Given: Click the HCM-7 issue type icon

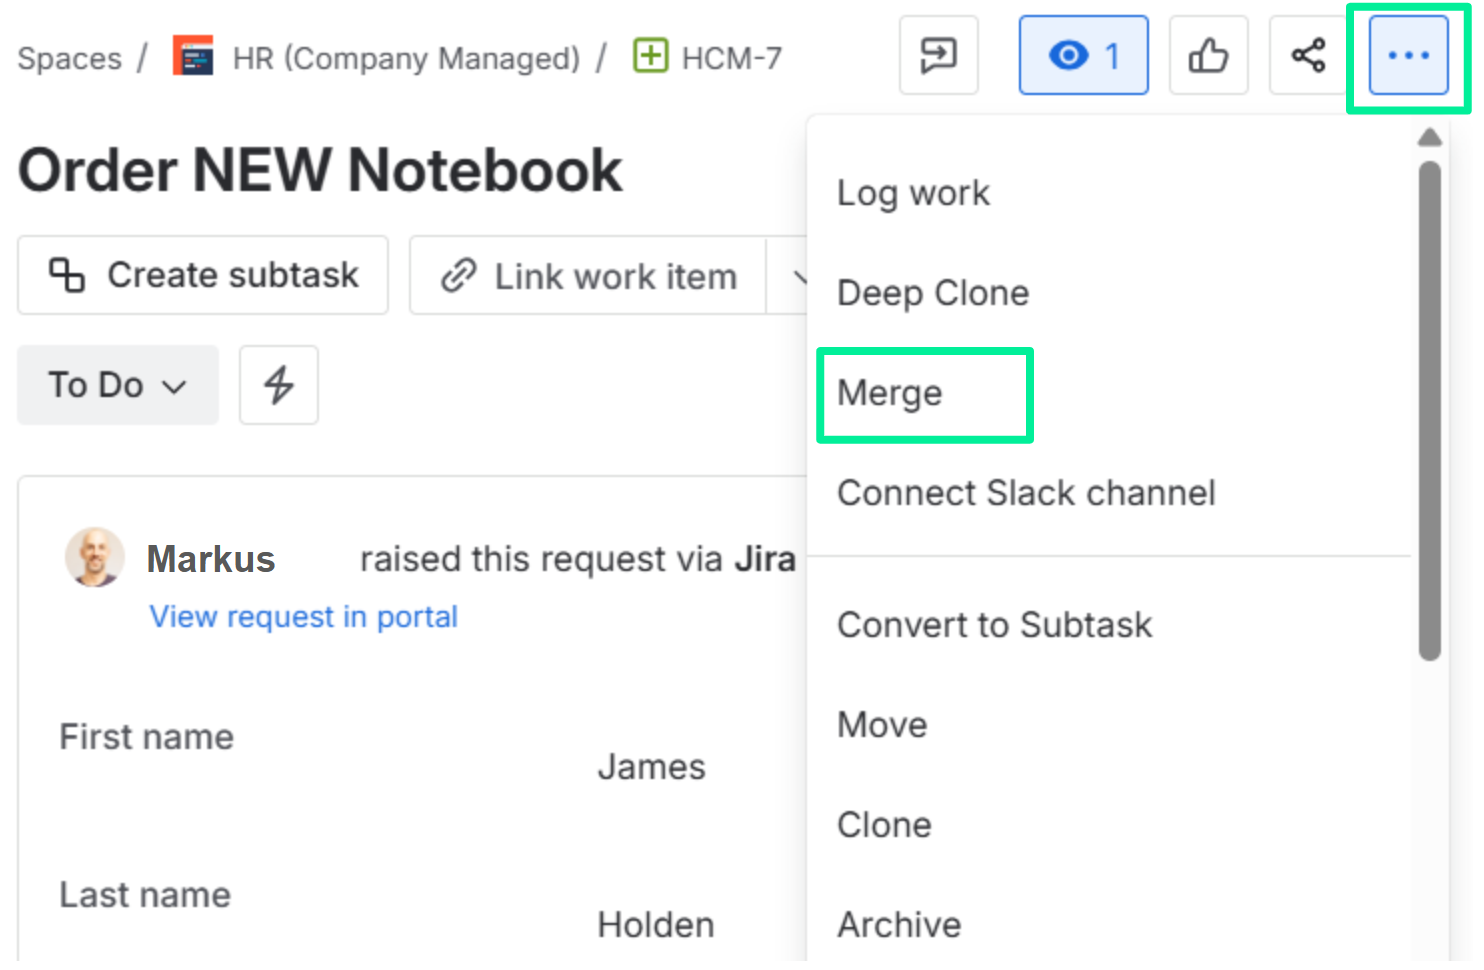Looking at the screenshot, I should [x=650, y=56].
